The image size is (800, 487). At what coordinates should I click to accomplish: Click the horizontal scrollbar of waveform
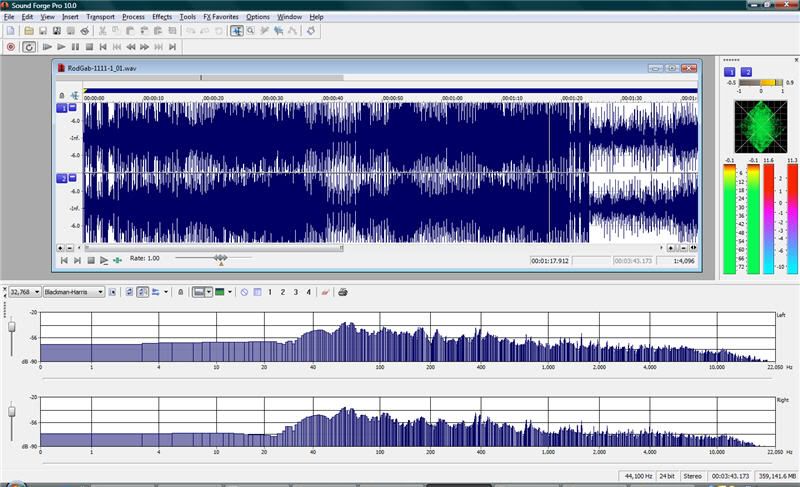coord(214,248)
